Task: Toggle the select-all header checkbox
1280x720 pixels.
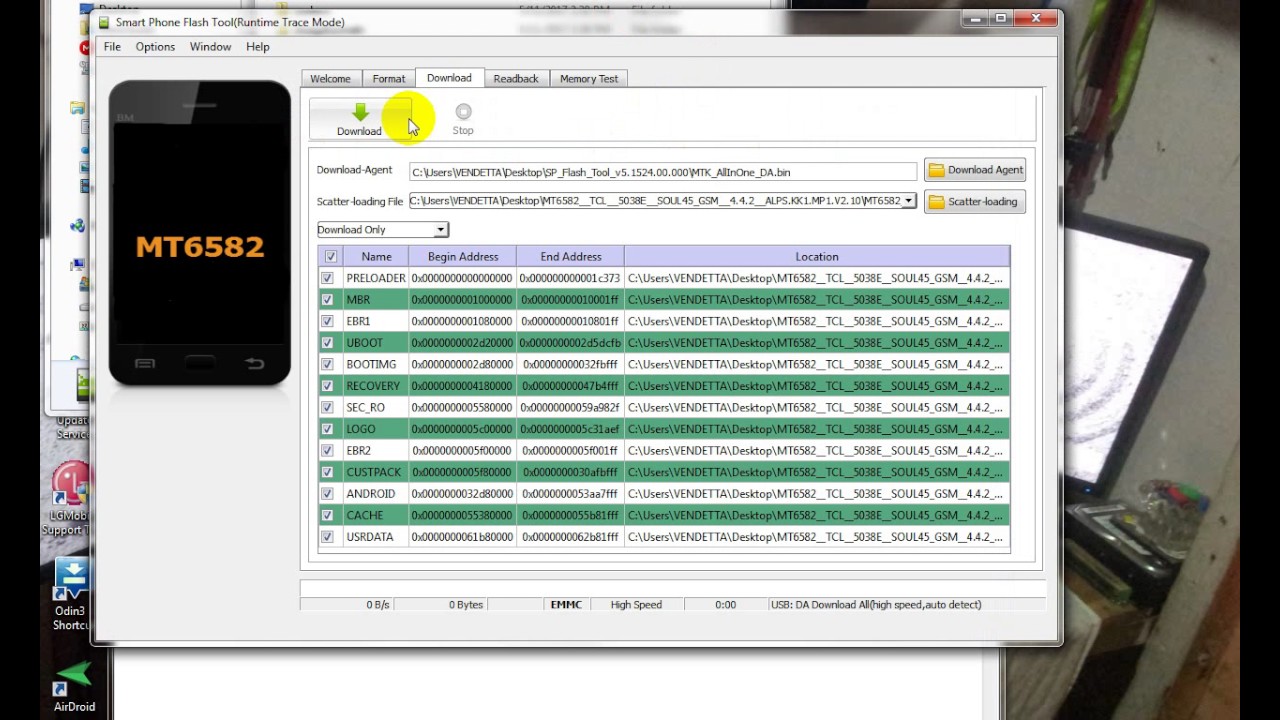Action: pyautogui.click(x=331, y=257)
